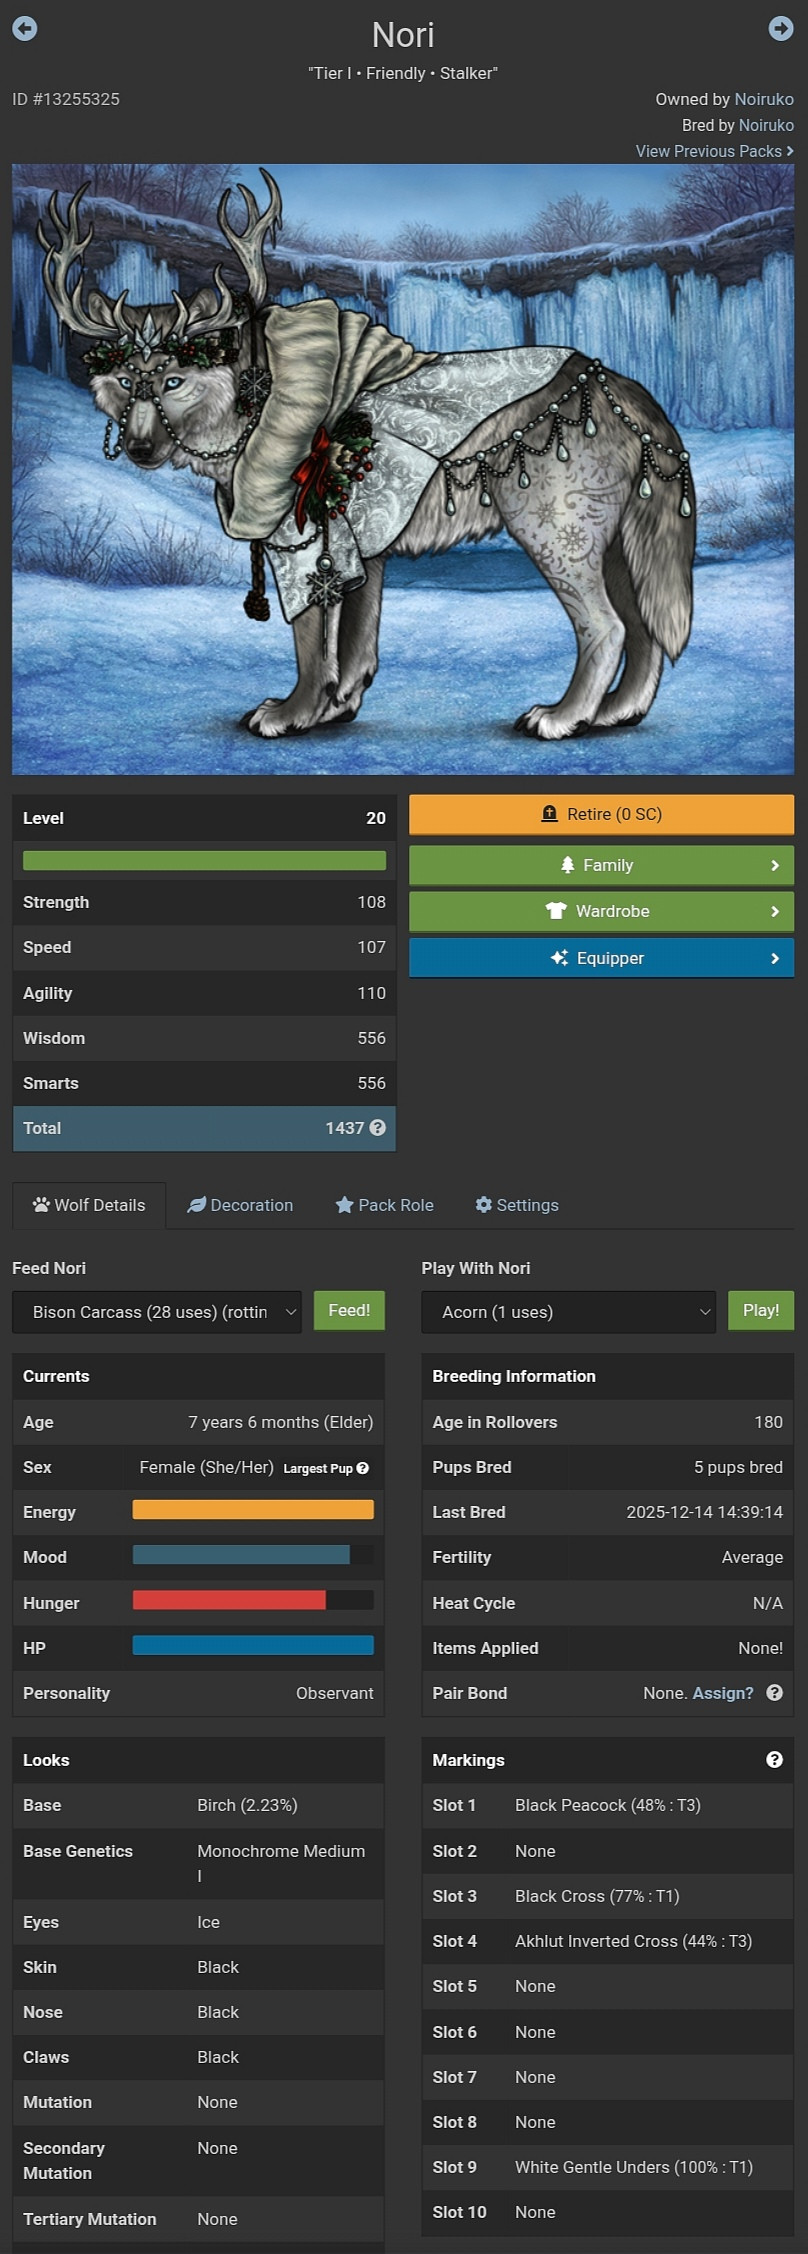Click the Total stats help question mark

pyautogui.click(x=377, y=1127)
